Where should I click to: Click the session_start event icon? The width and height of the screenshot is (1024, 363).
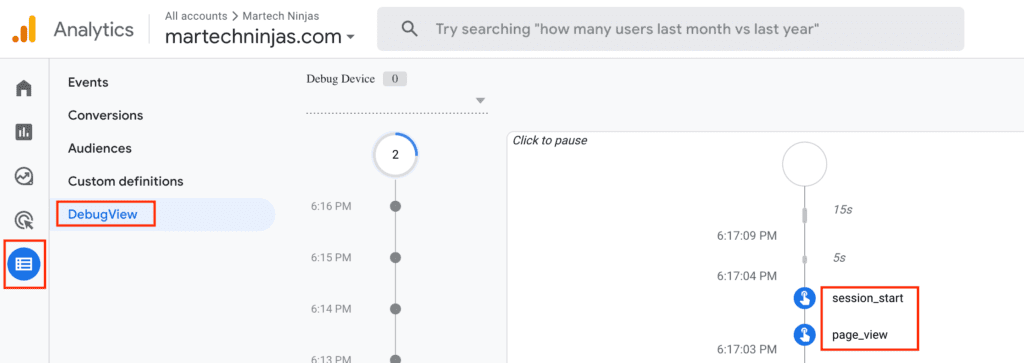(804, 298)
